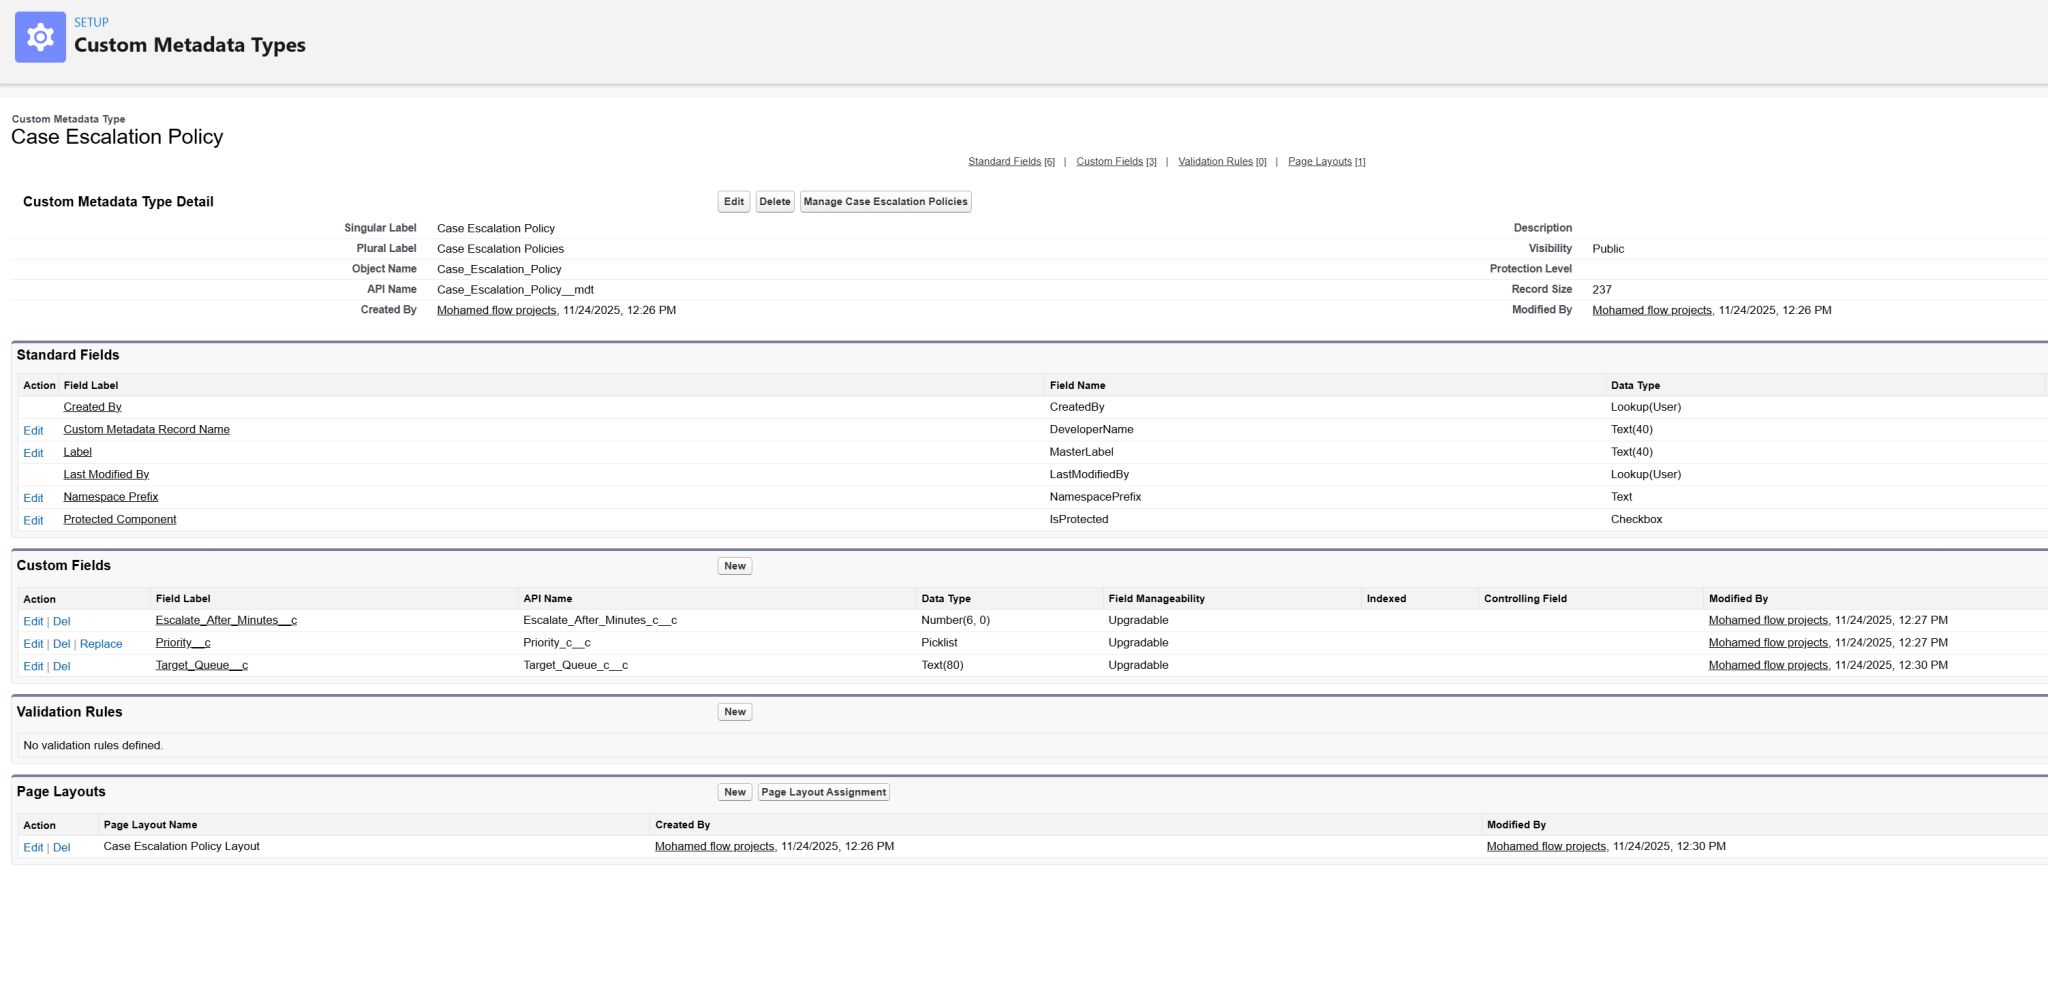2048x989 pixels.
Task: Open Custom Metadata Record Name field
Action: [x=146, y=429]
